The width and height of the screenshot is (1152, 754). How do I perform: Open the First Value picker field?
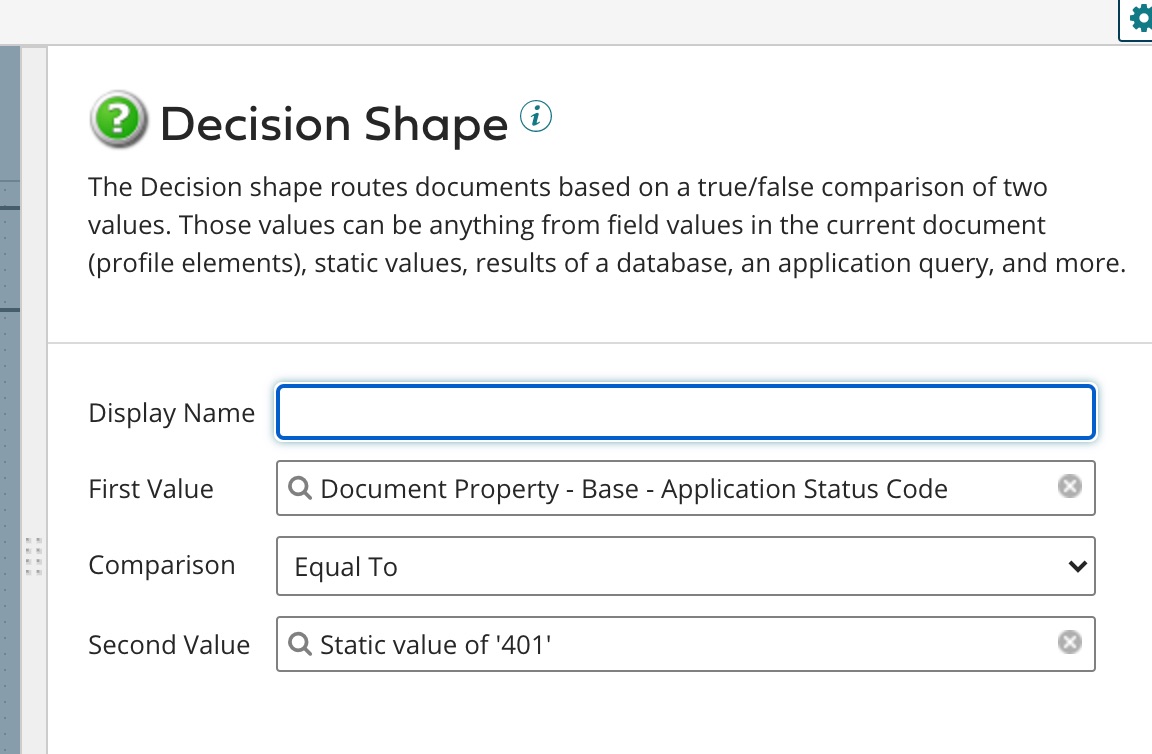tap(686, 488)
